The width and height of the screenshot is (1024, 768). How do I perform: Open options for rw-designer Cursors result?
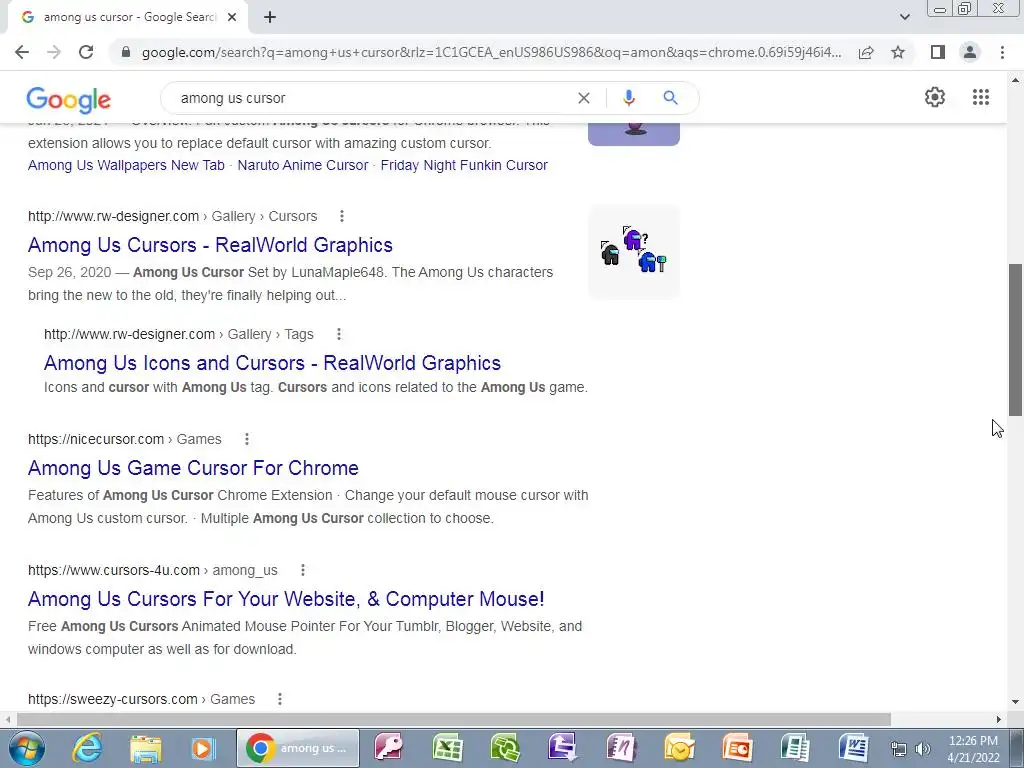tap(342, 216)
